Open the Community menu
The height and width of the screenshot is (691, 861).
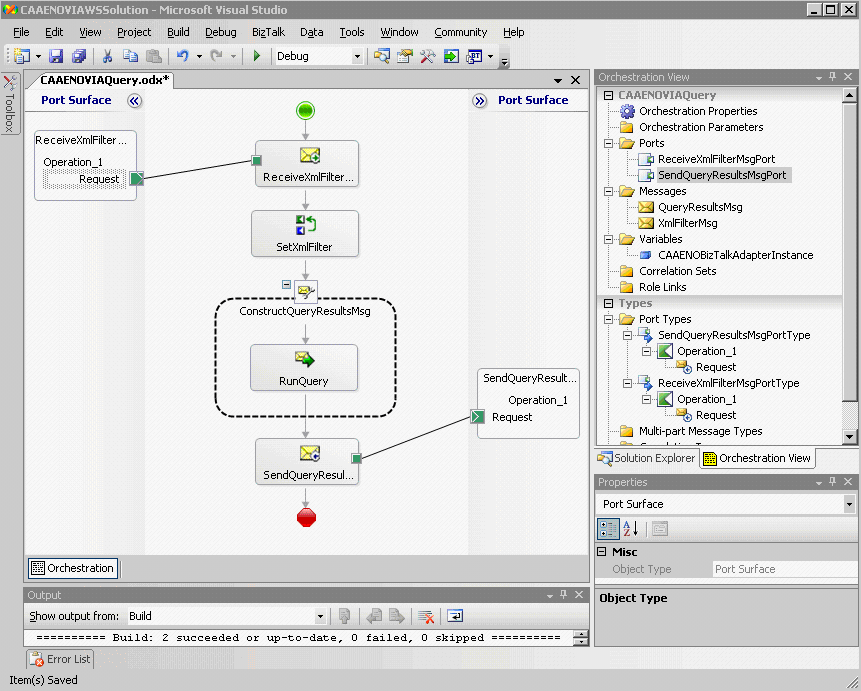[x=461, y=32]
